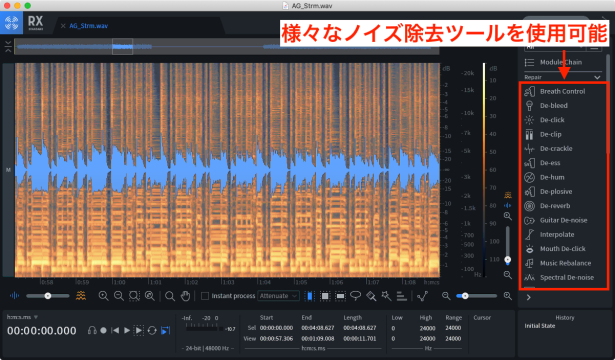Switch to the AG_Strm.wav tab
The width and height of the screenshot is (615, 360).
tap(89, 26)
